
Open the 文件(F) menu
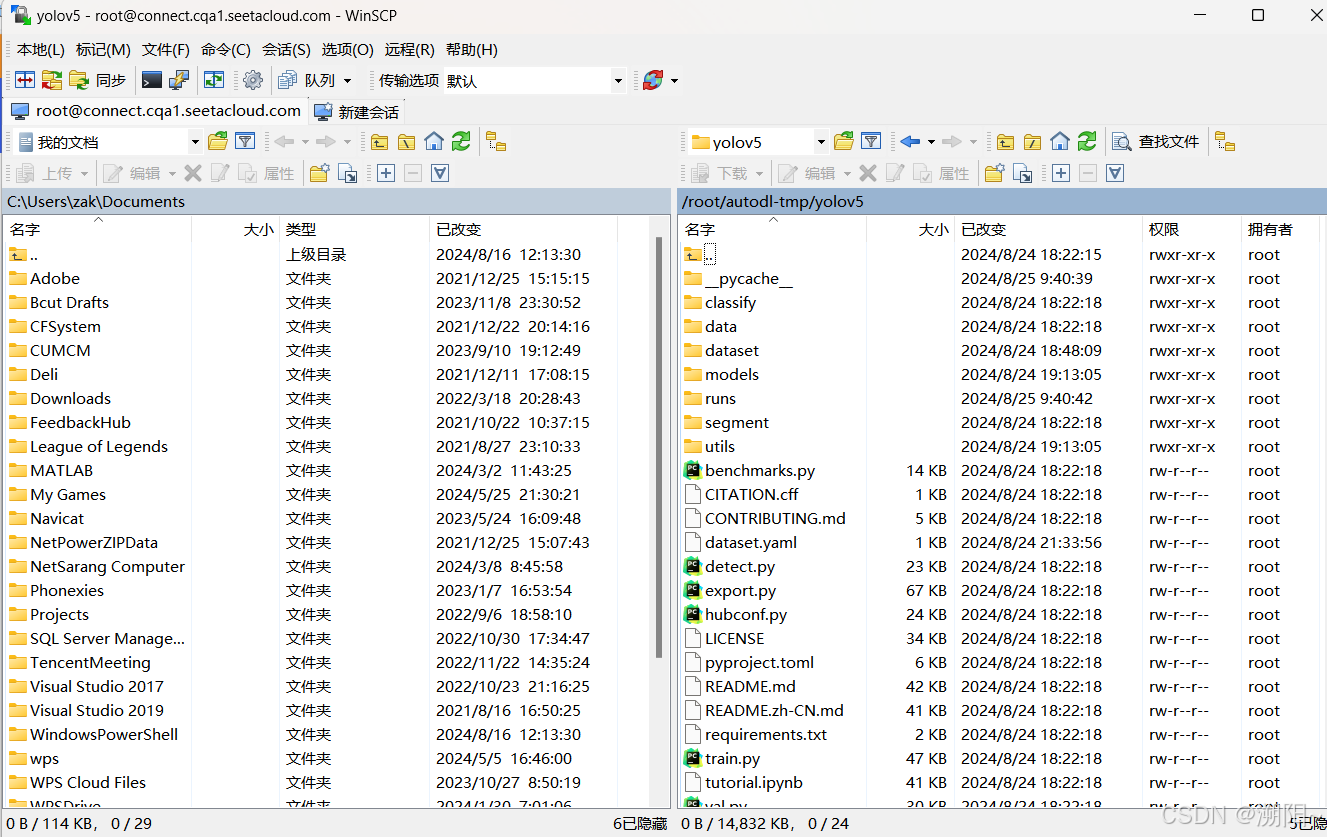tap(166, 49)
